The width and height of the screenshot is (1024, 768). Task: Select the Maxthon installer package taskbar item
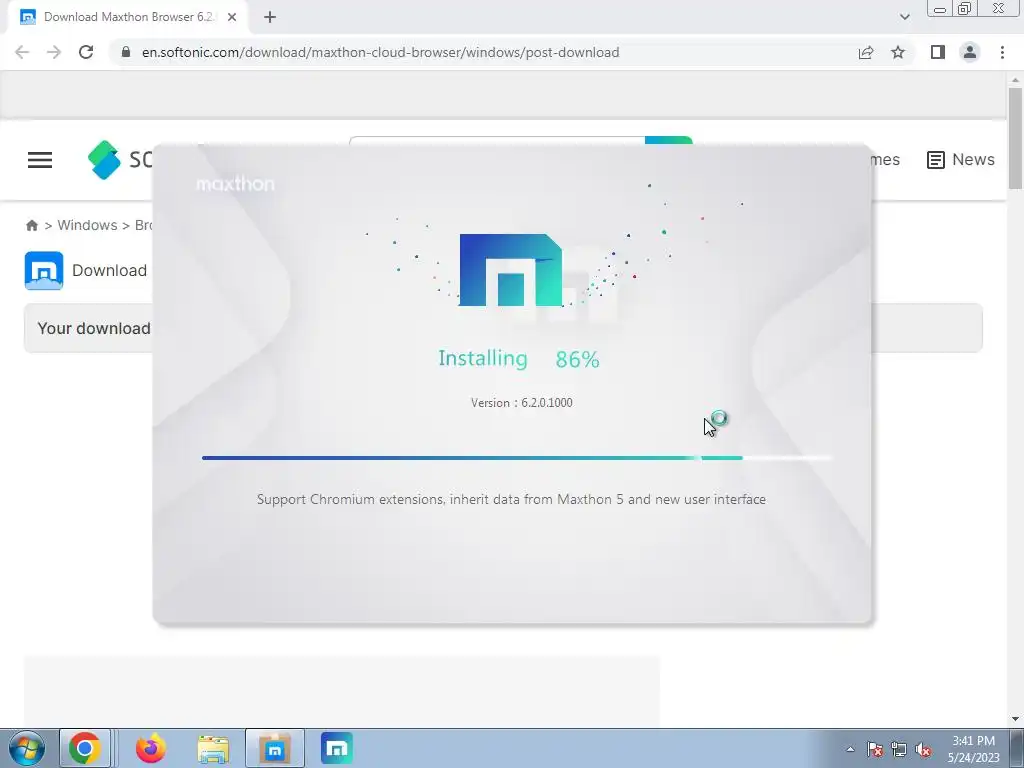275,748
